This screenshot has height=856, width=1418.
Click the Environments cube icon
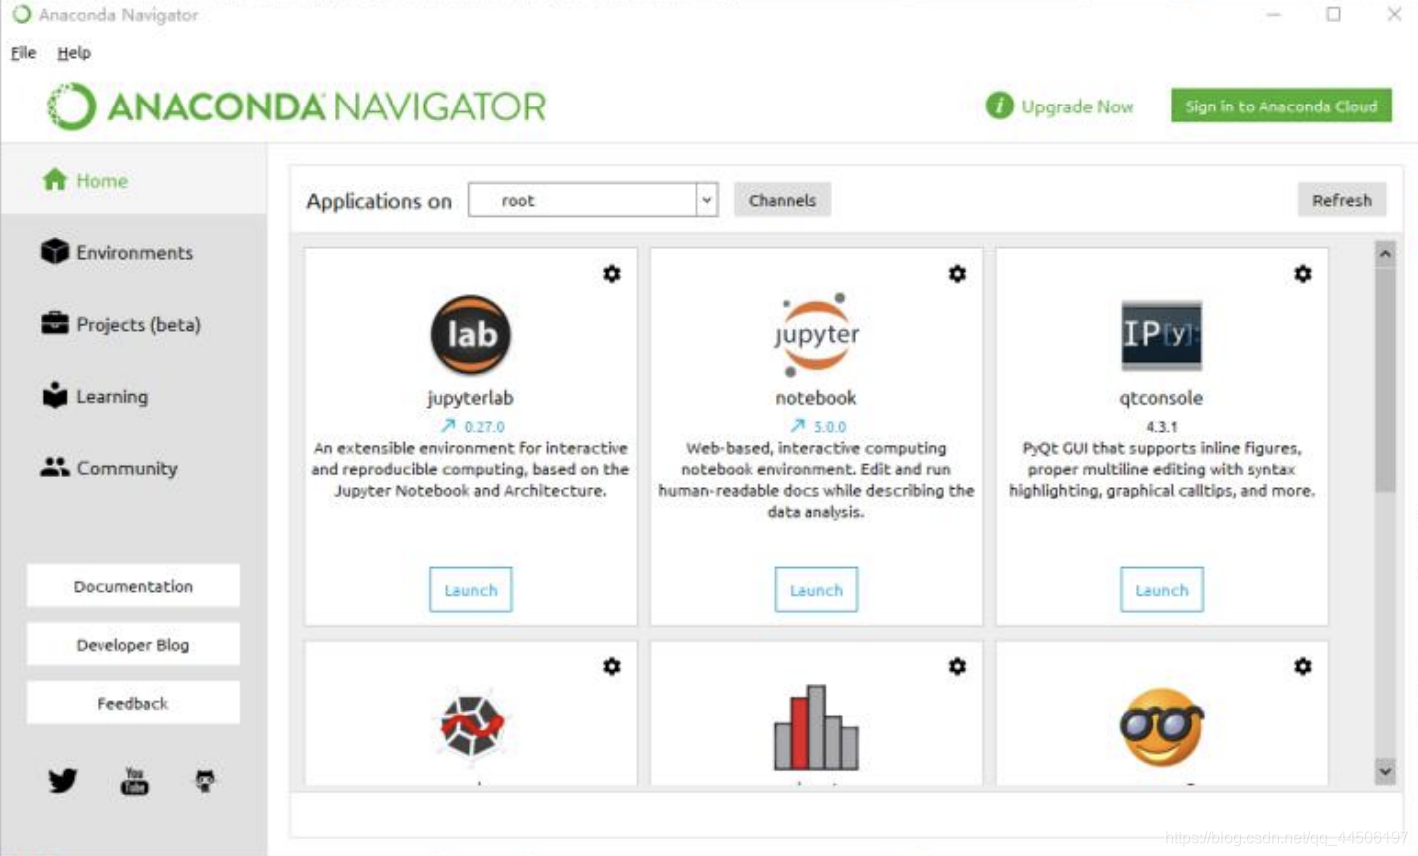(55, 251)
